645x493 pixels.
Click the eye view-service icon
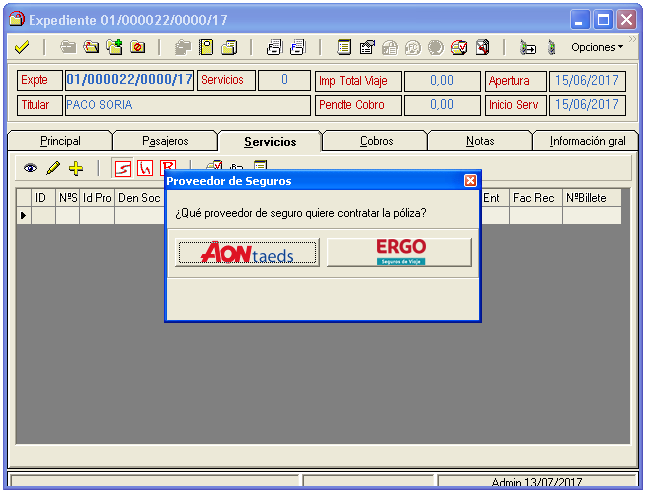tap(30, 168)
